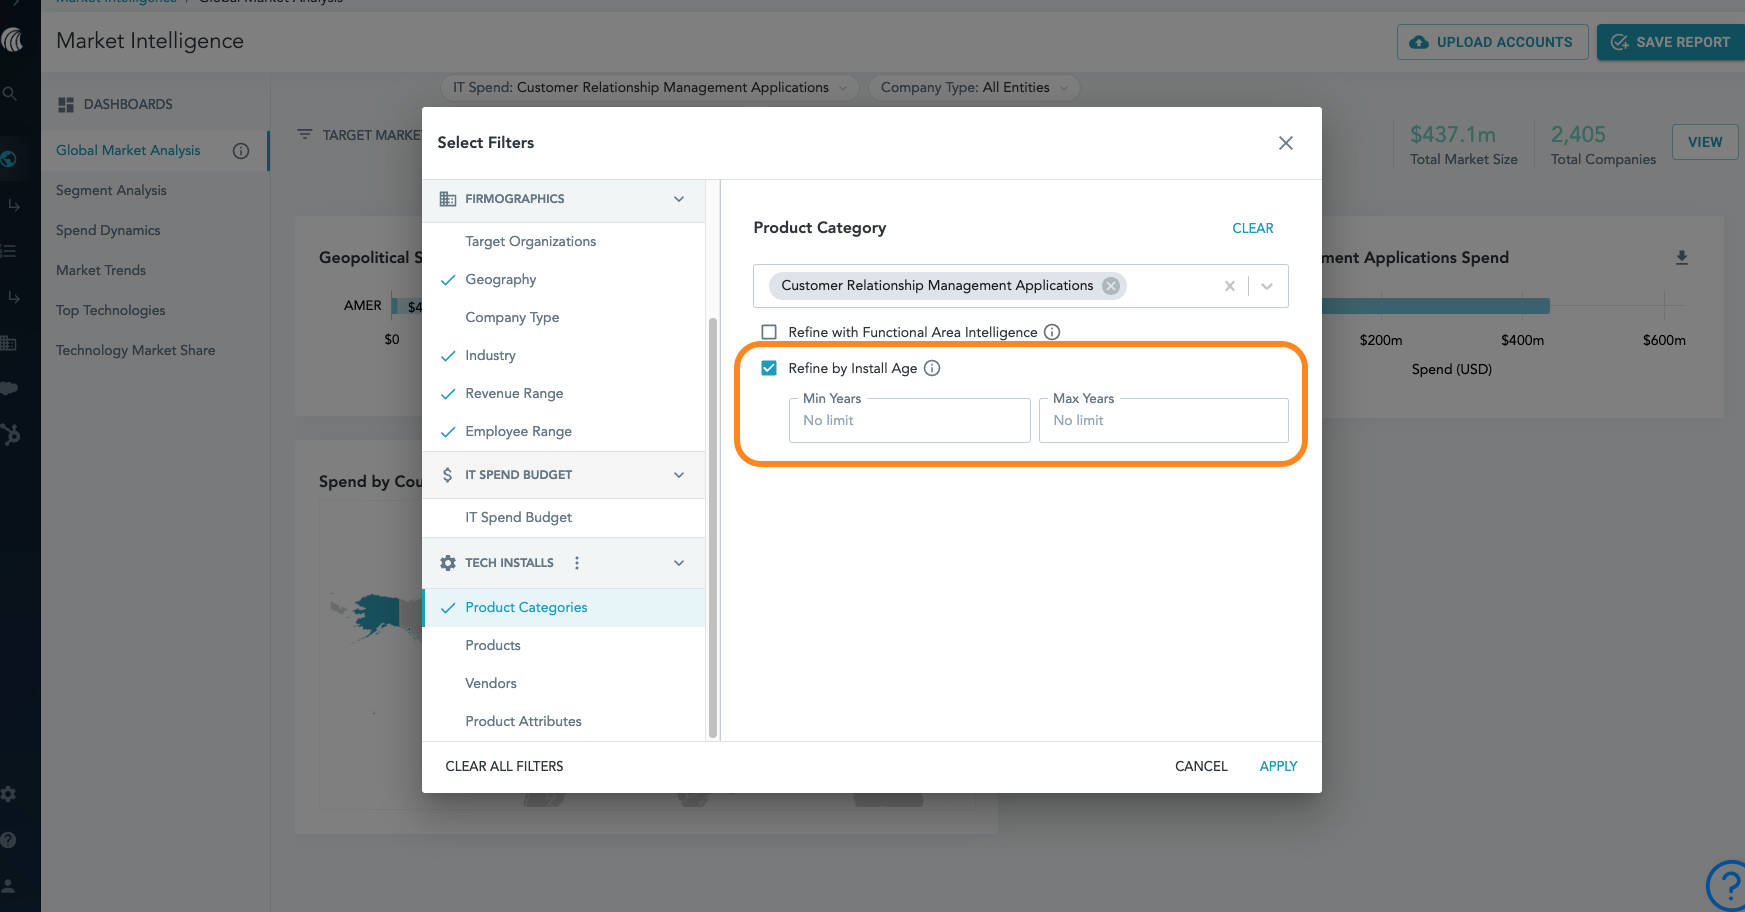Open Tech Installs three-dot options menu
This screenshot has height=912, width=1745.
[577, 563]
